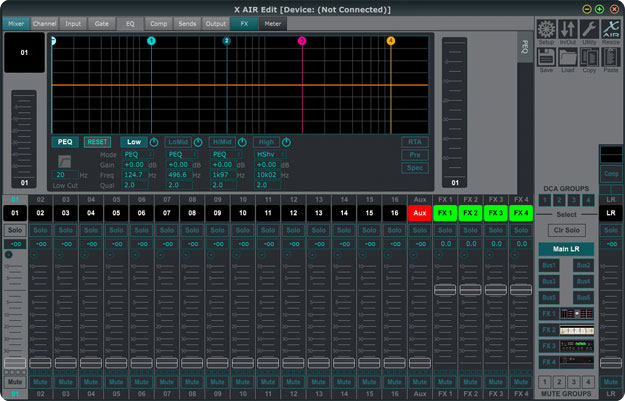Image resolution: width=625 pixels, height=401 pixels.
Task: Switch to the Sends tab
Action: 187,24
